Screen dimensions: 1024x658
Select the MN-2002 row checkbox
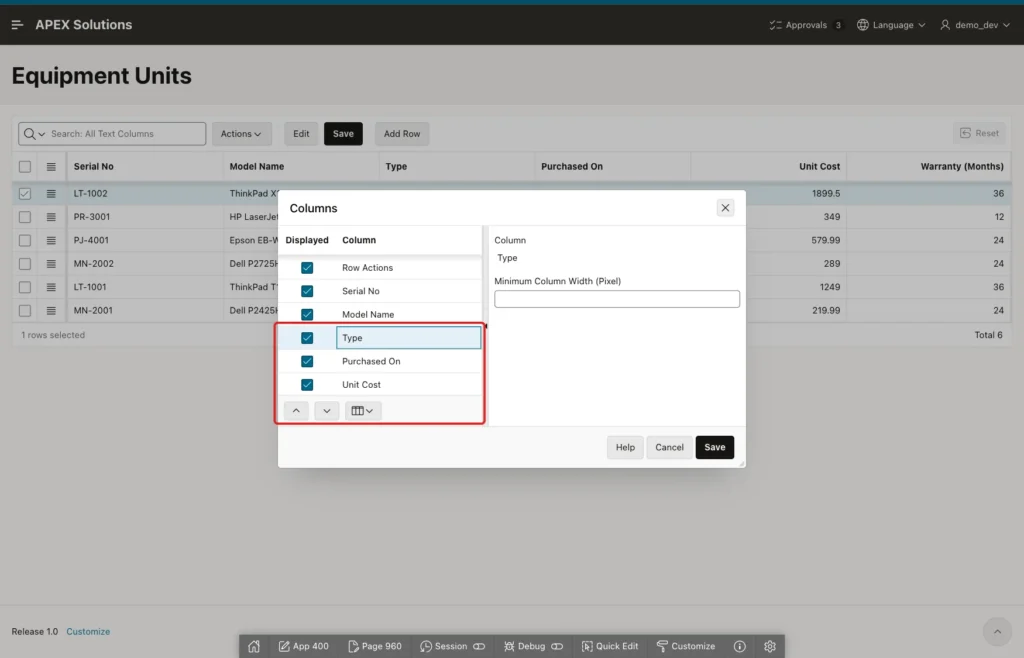click(25, 264)
